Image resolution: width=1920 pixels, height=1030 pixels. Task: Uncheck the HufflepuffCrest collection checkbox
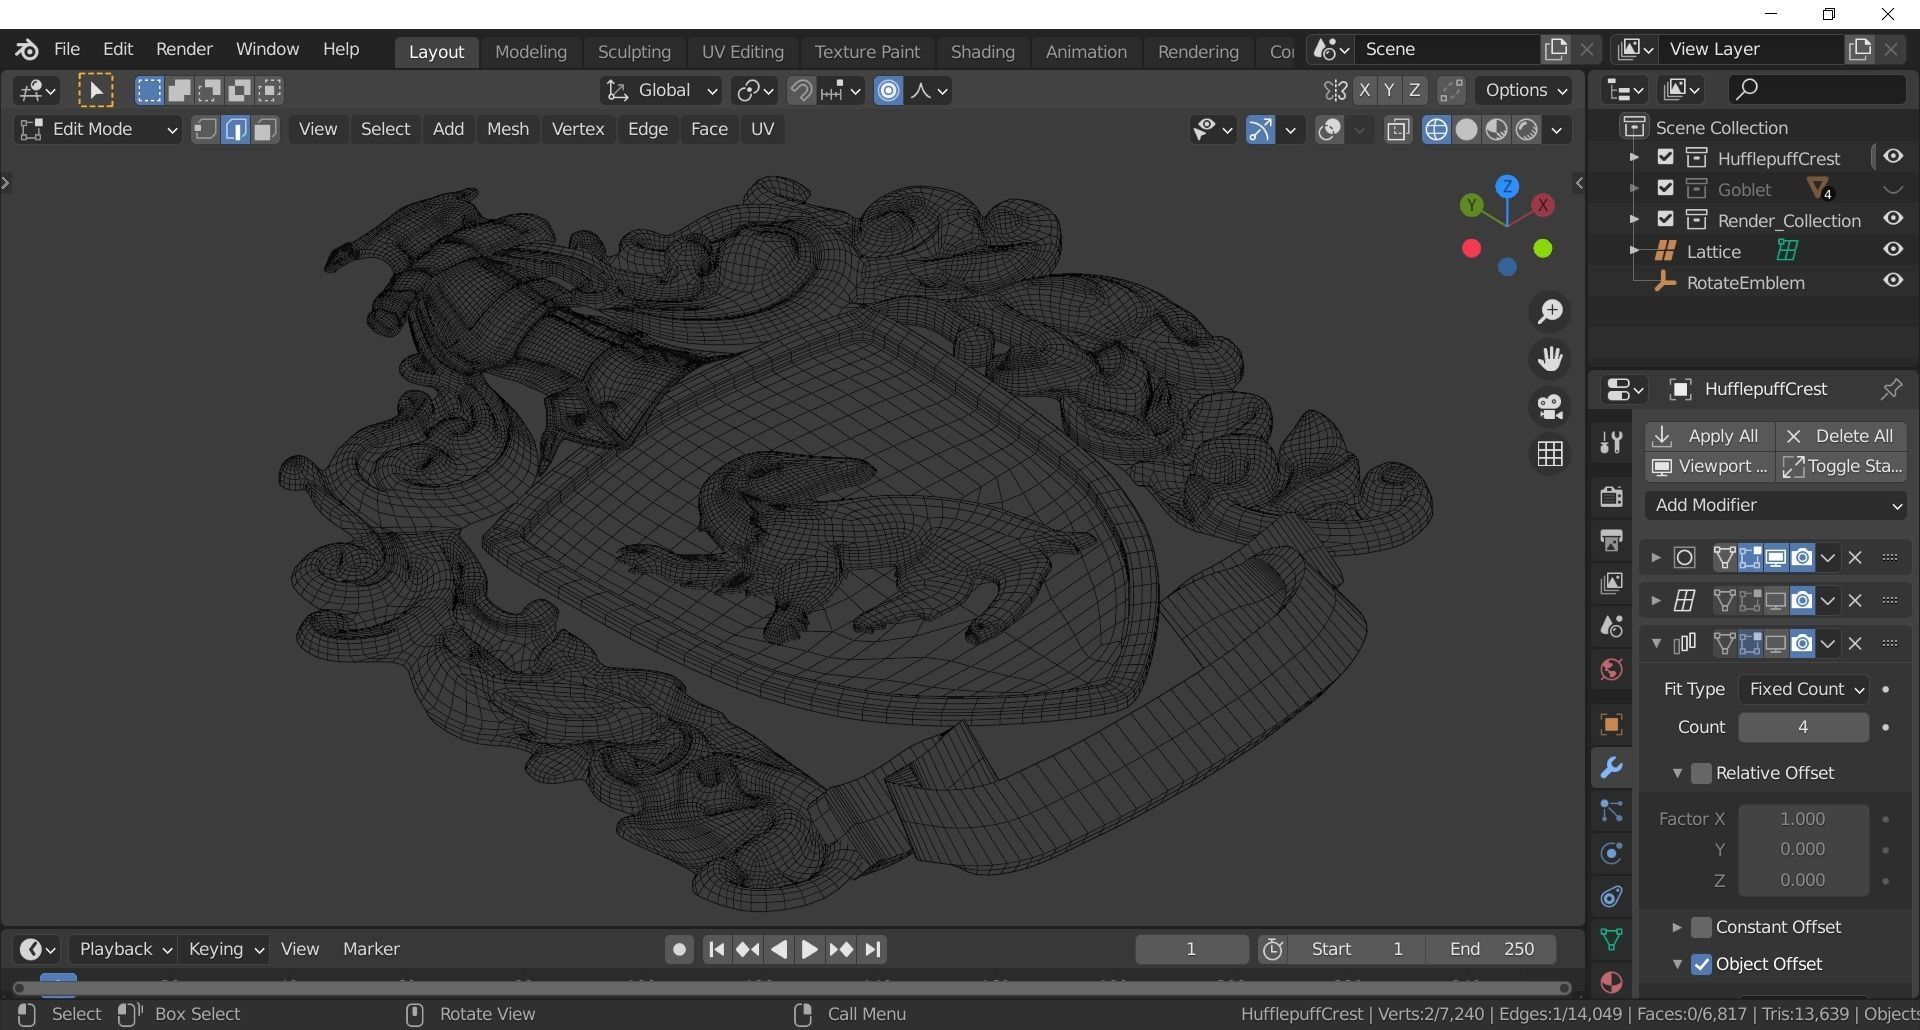pos(1665,158)
